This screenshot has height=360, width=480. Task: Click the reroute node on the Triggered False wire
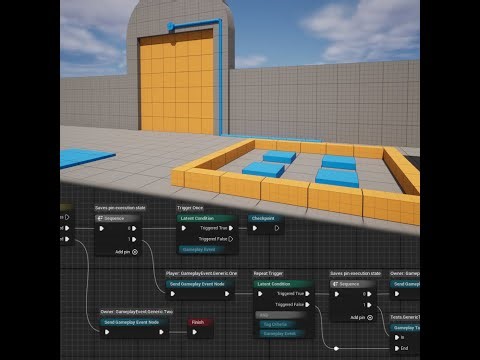point(336,348)
